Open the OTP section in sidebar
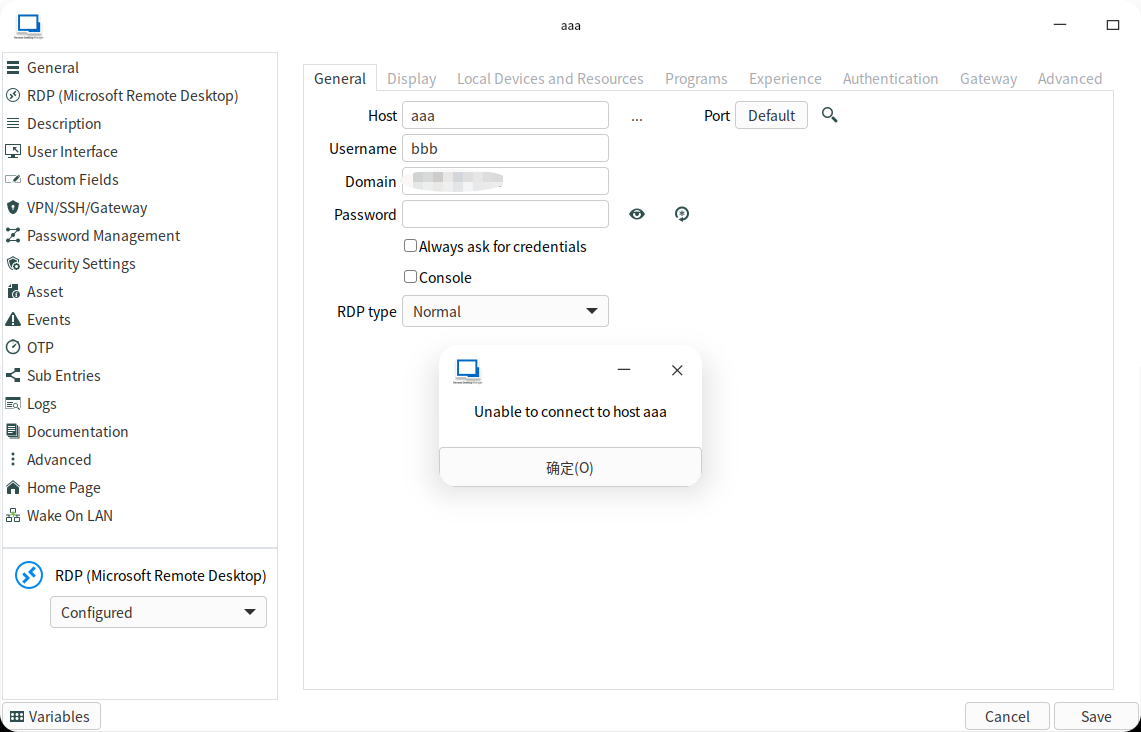Viewport: 1141px width, 732px height. (40, 348)
